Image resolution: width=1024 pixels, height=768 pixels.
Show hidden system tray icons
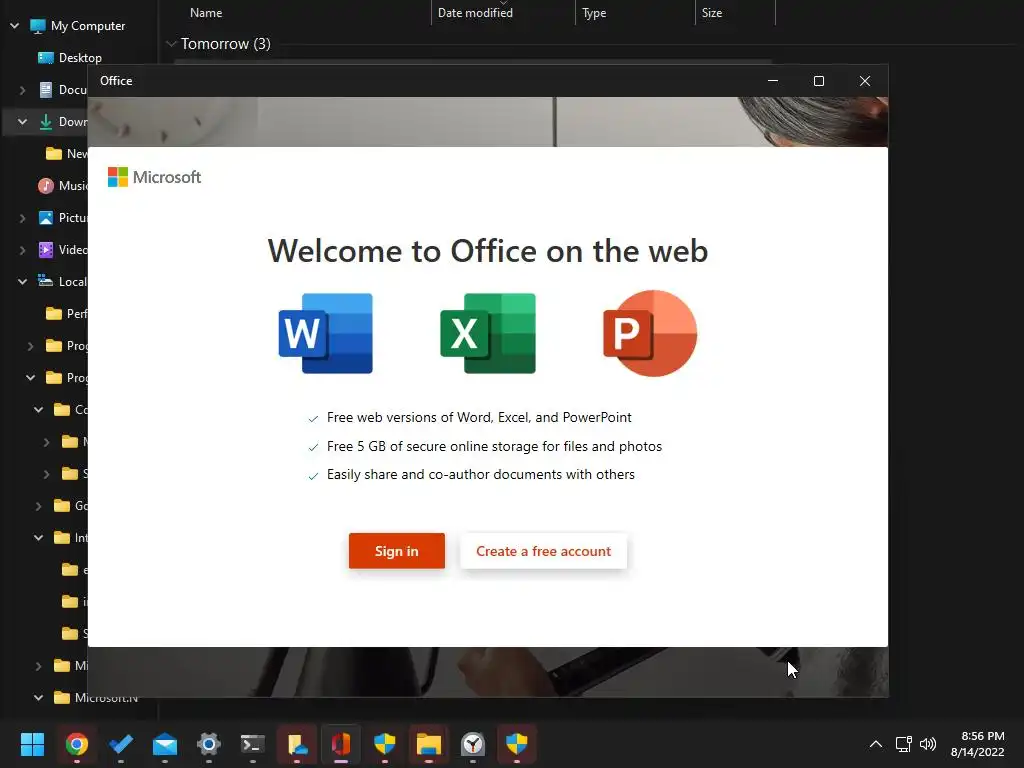coord(876,744)
